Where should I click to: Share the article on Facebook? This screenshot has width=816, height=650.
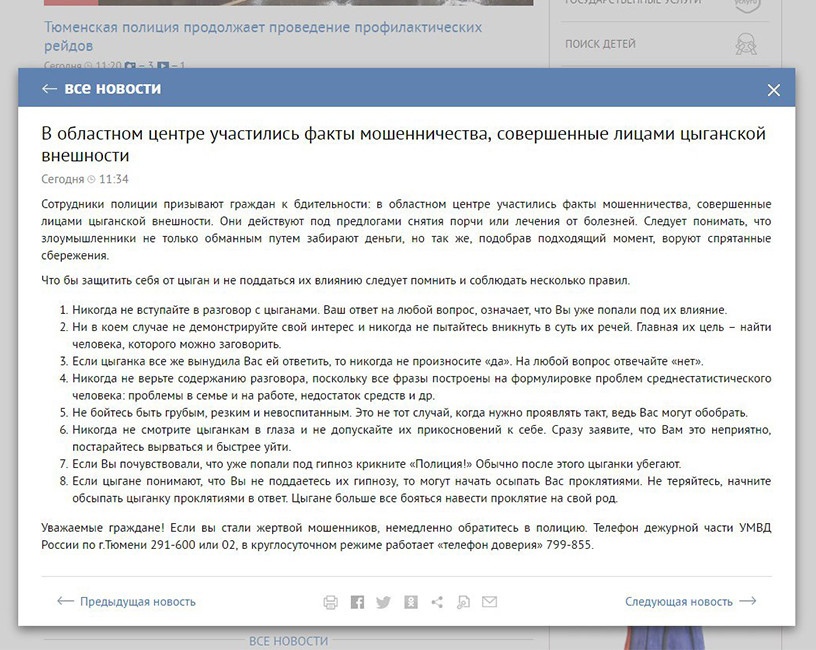tap(357, 601)
